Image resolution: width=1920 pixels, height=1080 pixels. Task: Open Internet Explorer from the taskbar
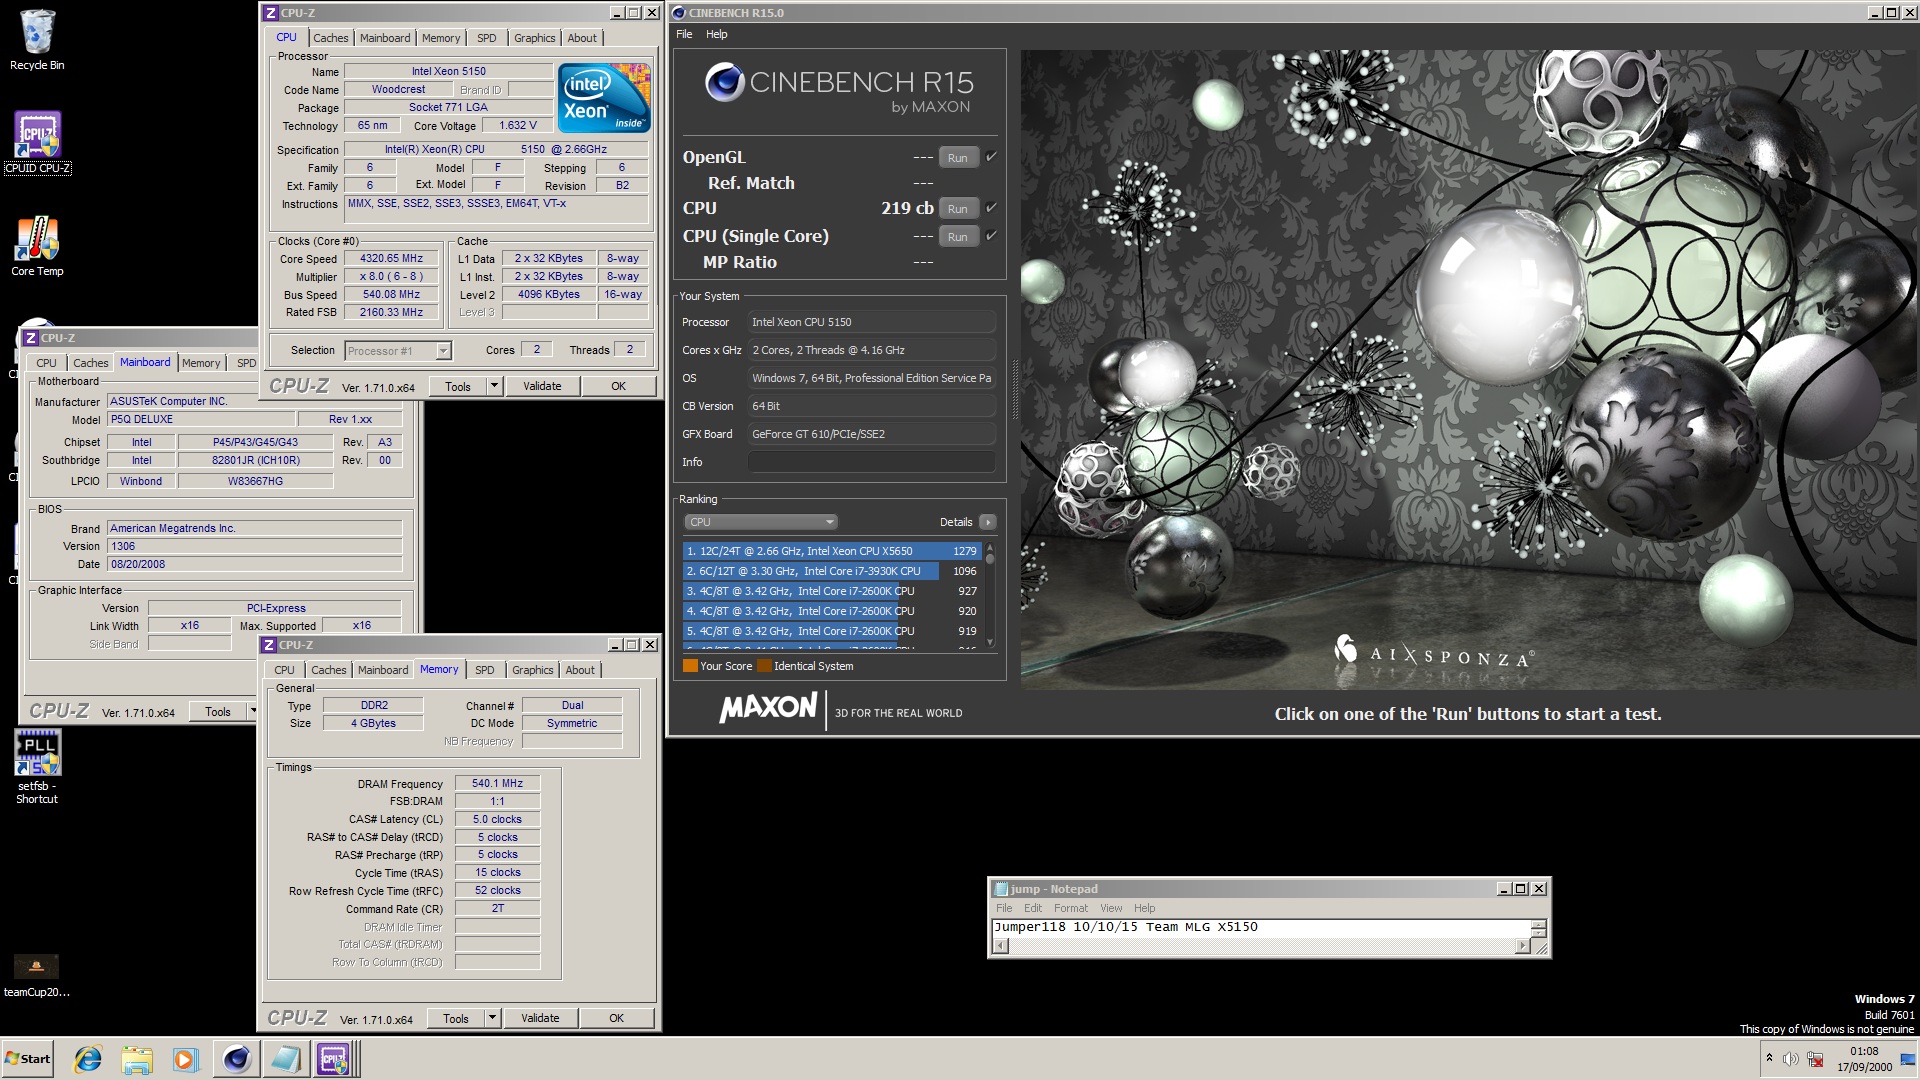88,1059
